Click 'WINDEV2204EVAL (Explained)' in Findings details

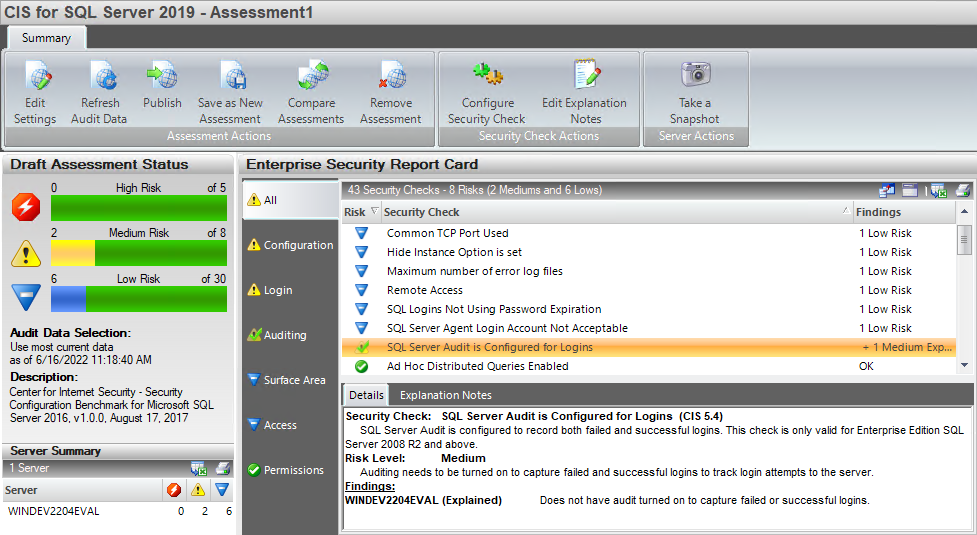423,500
